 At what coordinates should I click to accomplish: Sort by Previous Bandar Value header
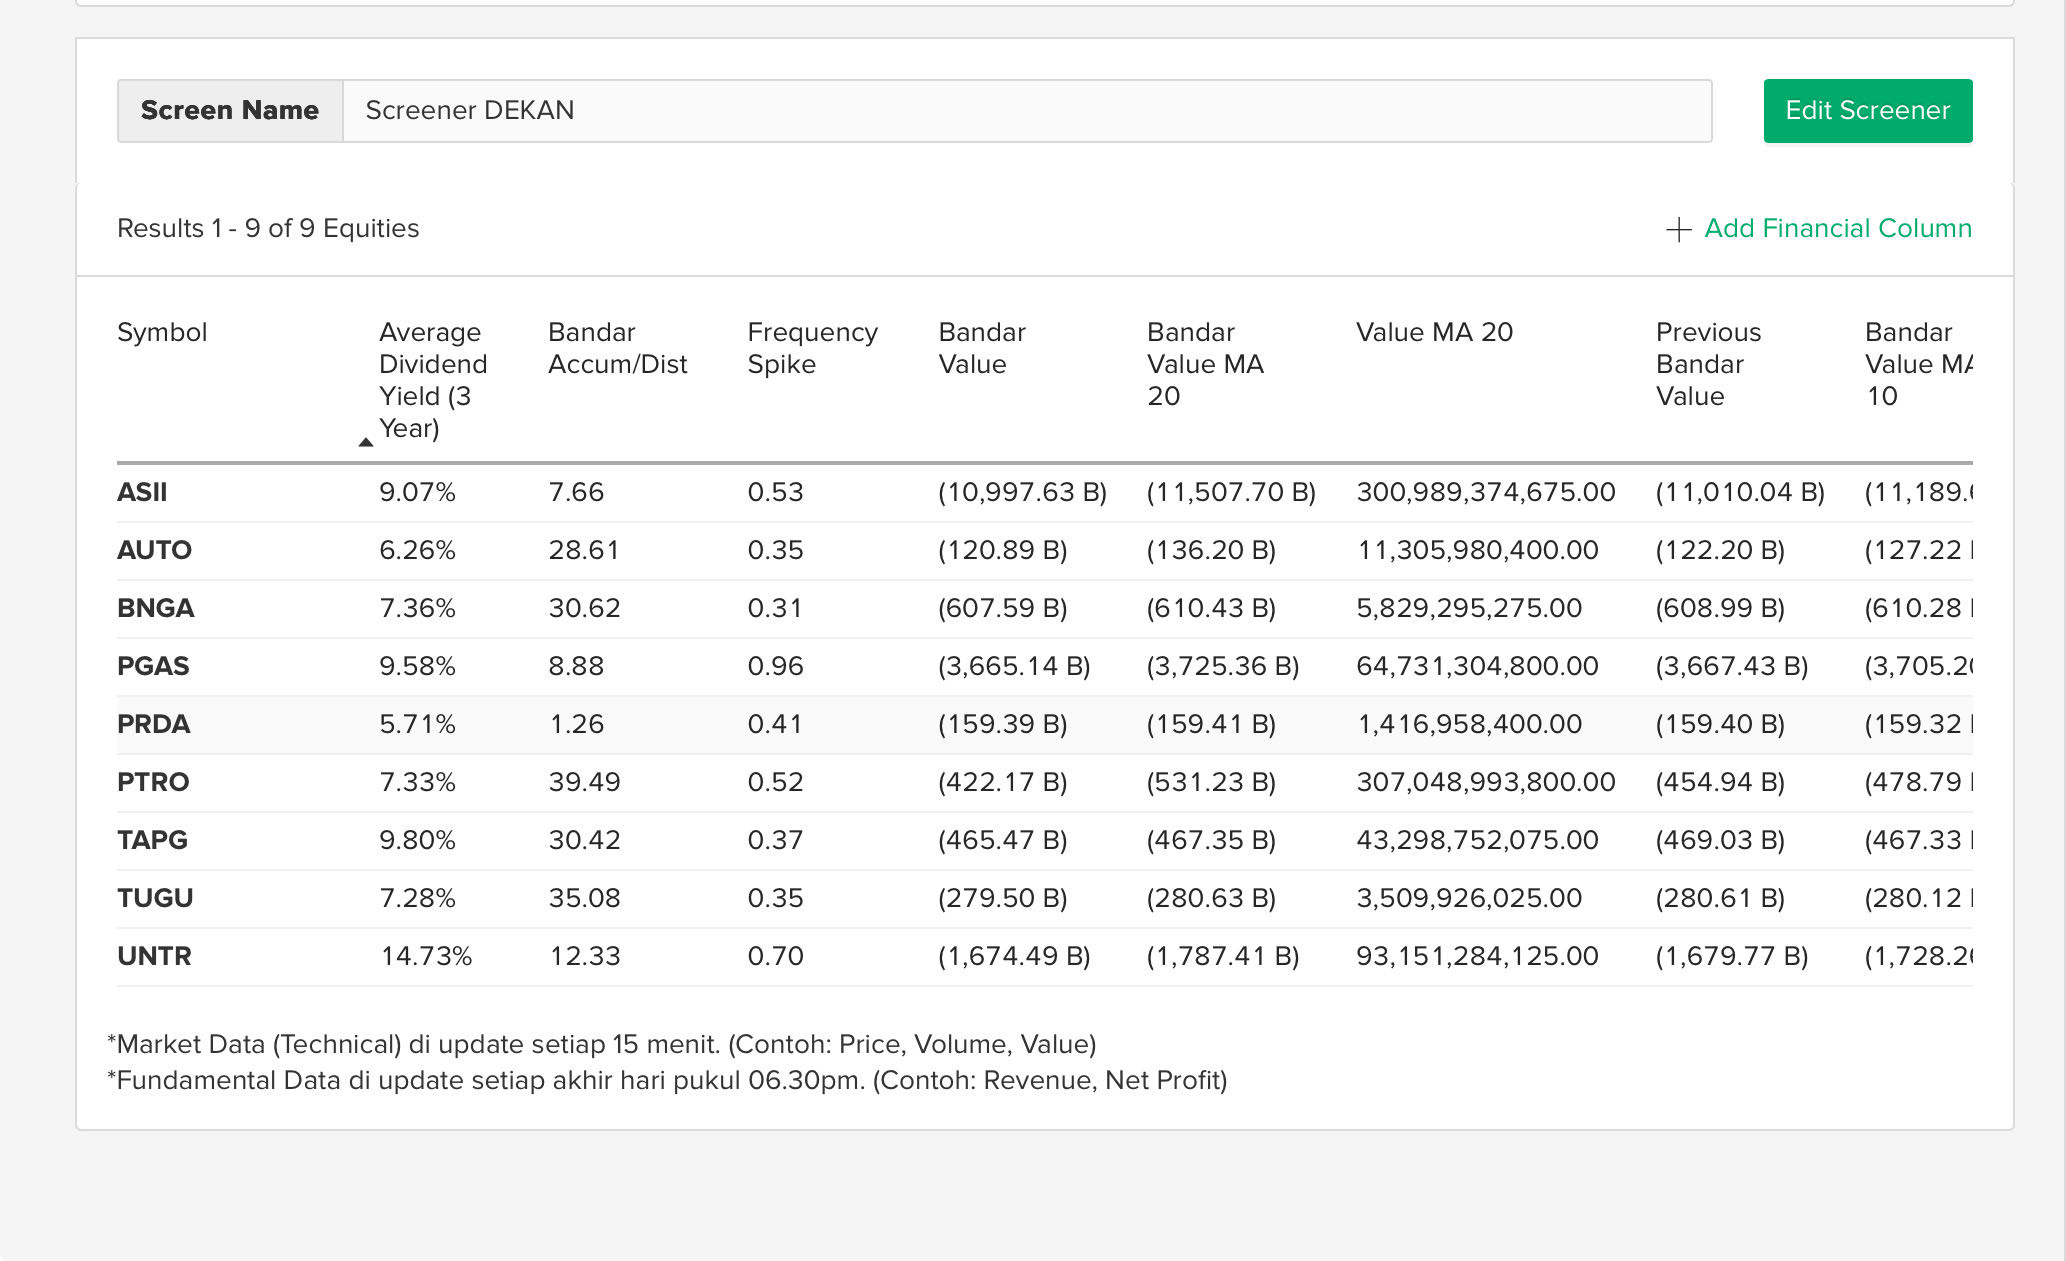(1708, 364)
